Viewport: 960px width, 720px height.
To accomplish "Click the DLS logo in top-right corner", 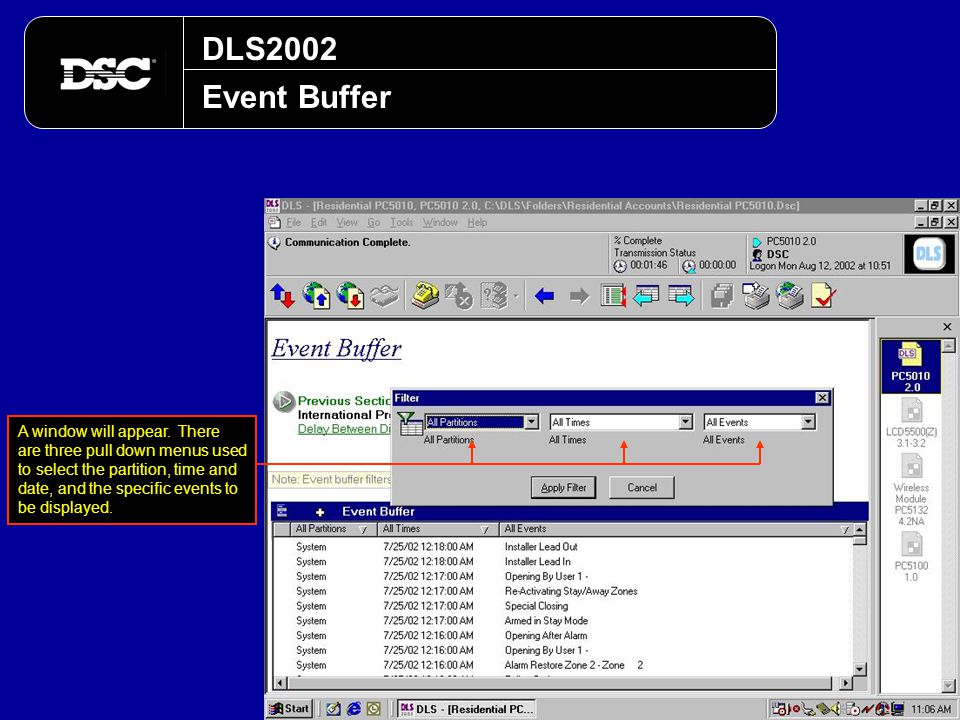I will tap(928, 253).
